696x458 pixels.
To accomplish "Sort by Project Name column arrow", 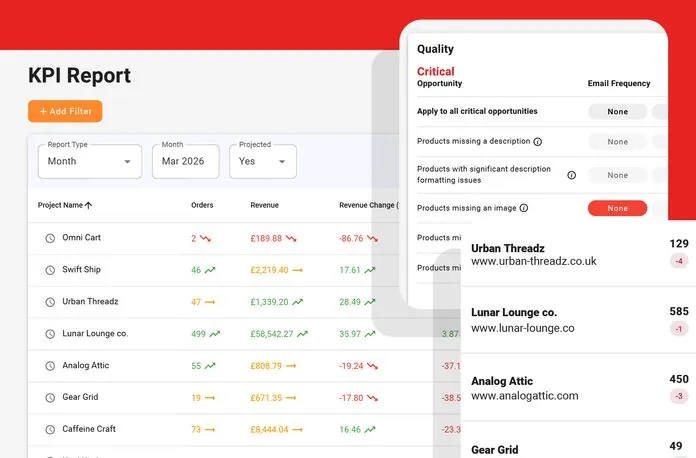I will (89, 205).
